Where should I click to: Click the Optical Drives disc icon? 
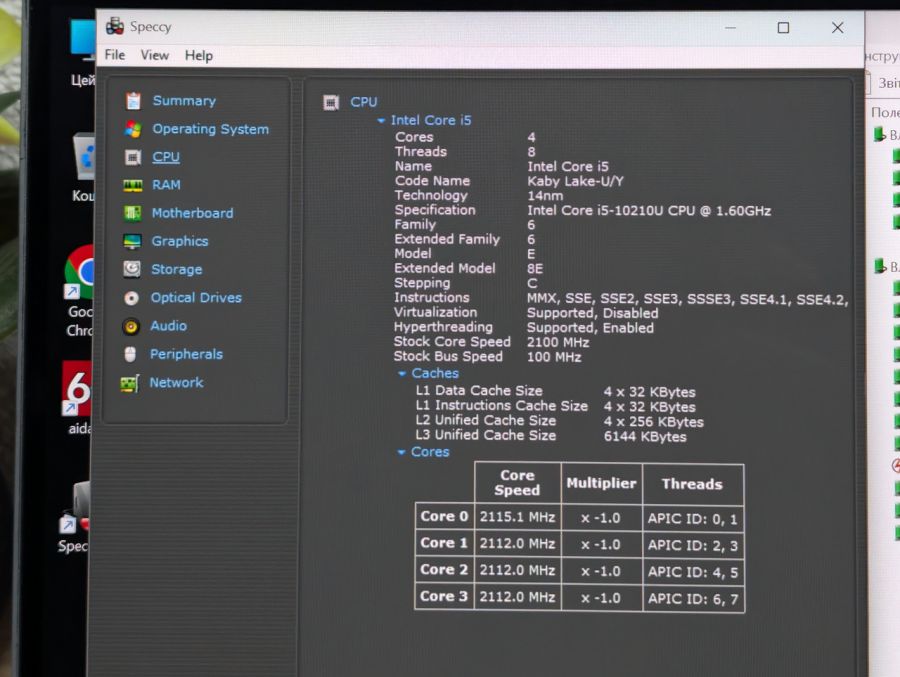131,298
